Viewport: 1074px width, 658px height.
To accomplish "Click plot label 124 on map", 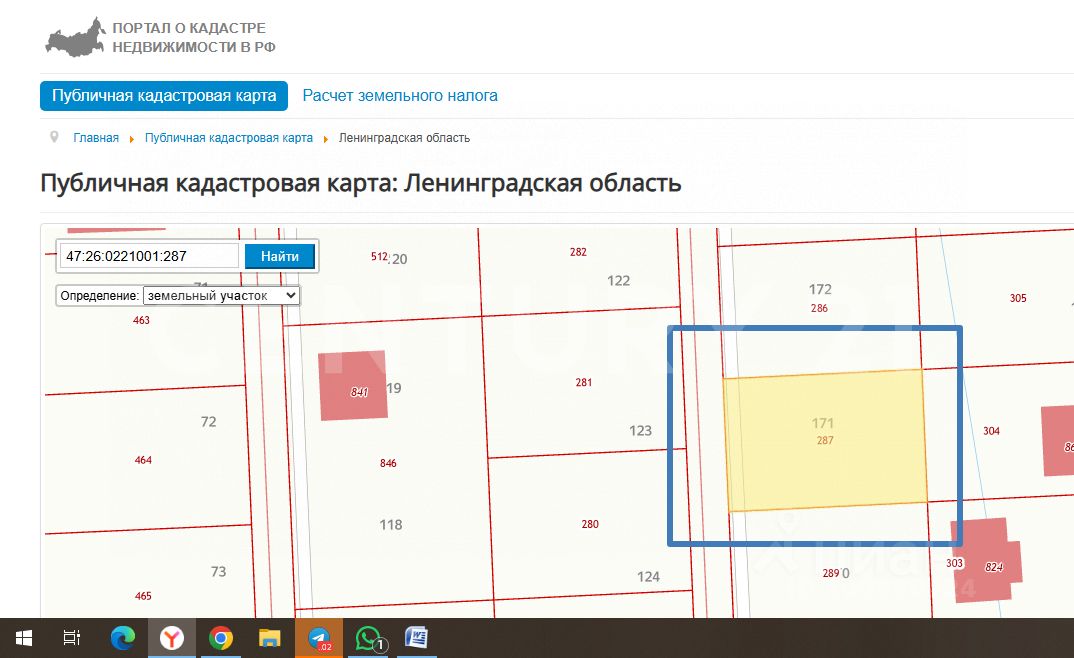I will pyautogui.click(x=648, y=577).
